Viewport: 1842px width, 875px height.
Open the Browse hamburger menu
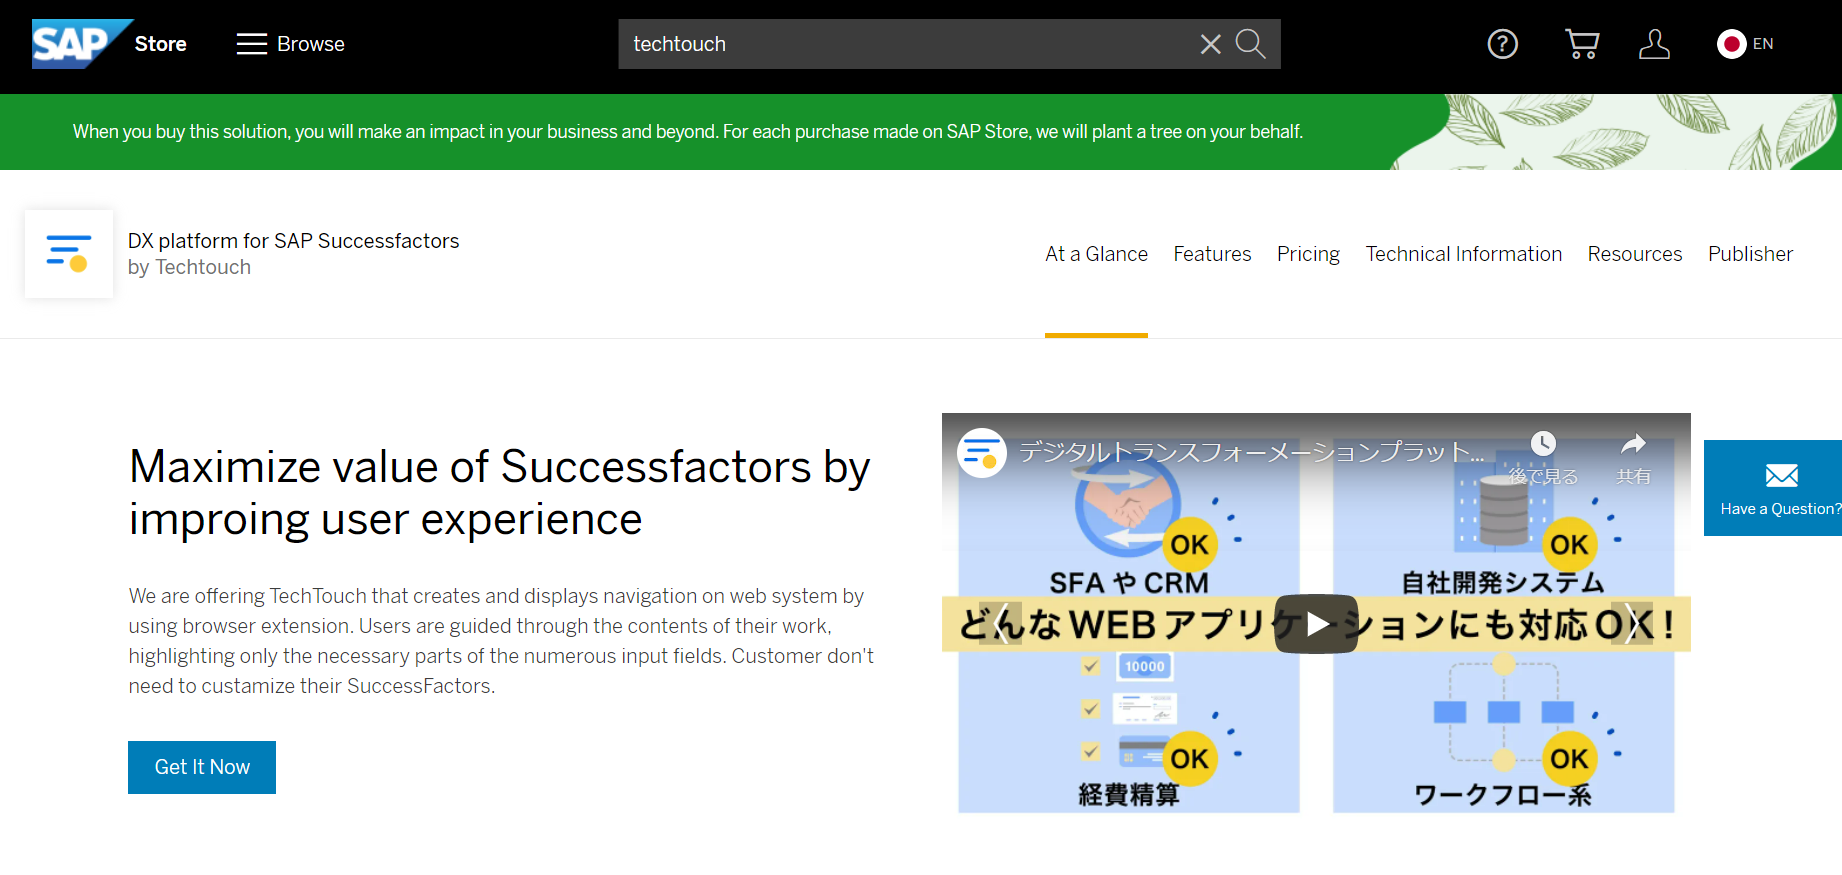click(290, 44)
